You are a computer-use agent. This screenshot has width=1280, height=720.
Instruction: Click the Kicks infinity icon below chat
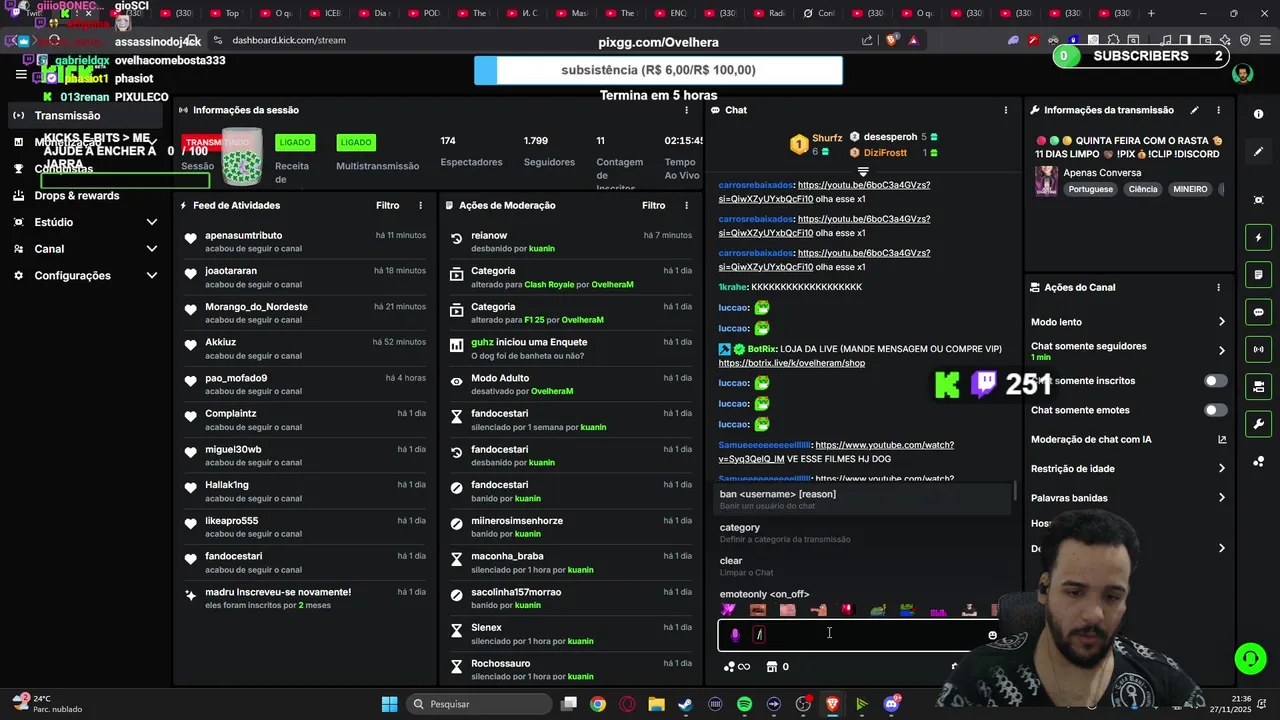coord(737,667)
